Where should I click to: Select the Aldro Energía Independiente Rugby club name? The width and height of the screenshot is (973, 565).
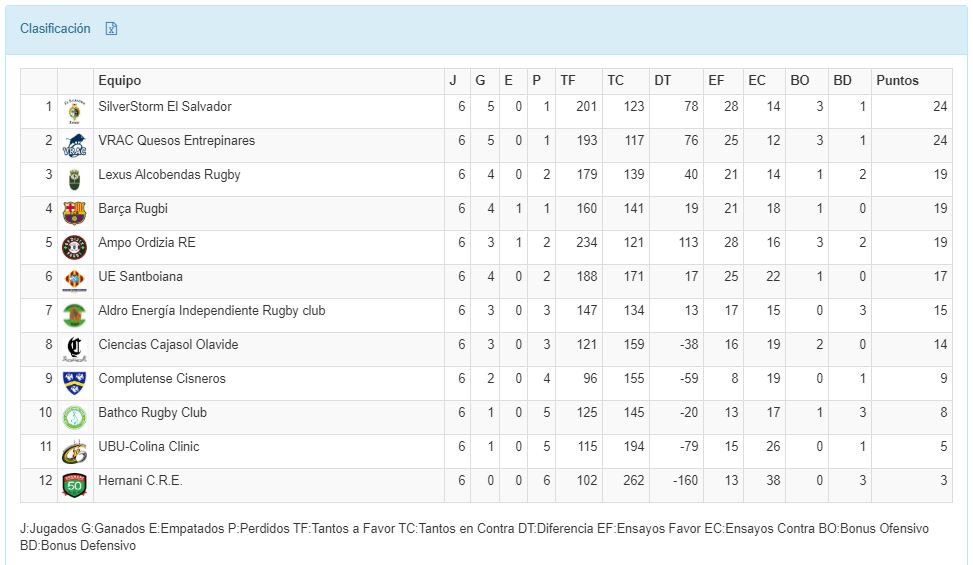[211, 311]
